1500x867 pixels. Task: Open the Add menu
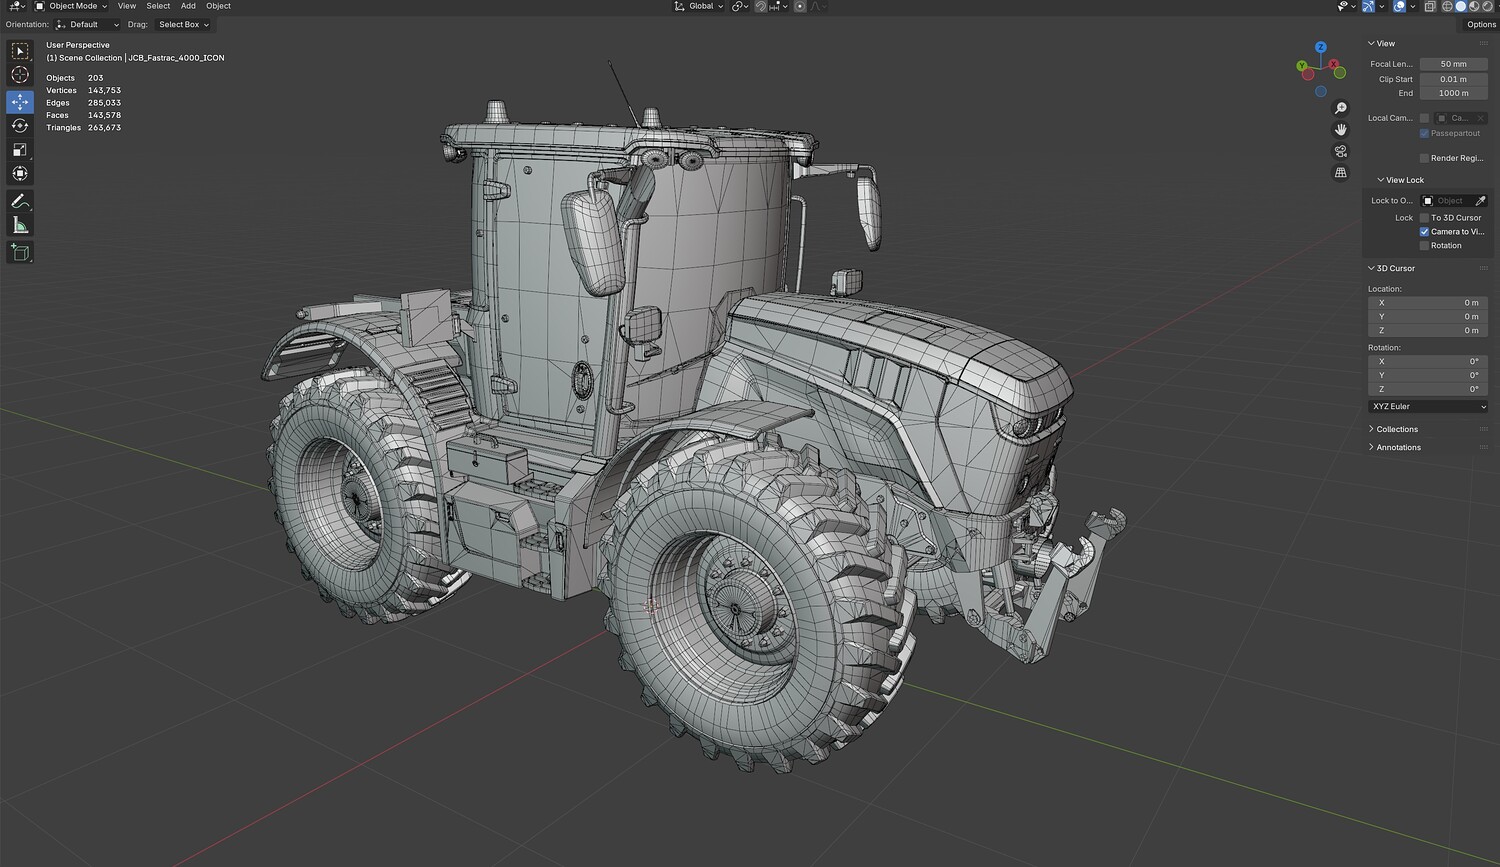point(188,6)
